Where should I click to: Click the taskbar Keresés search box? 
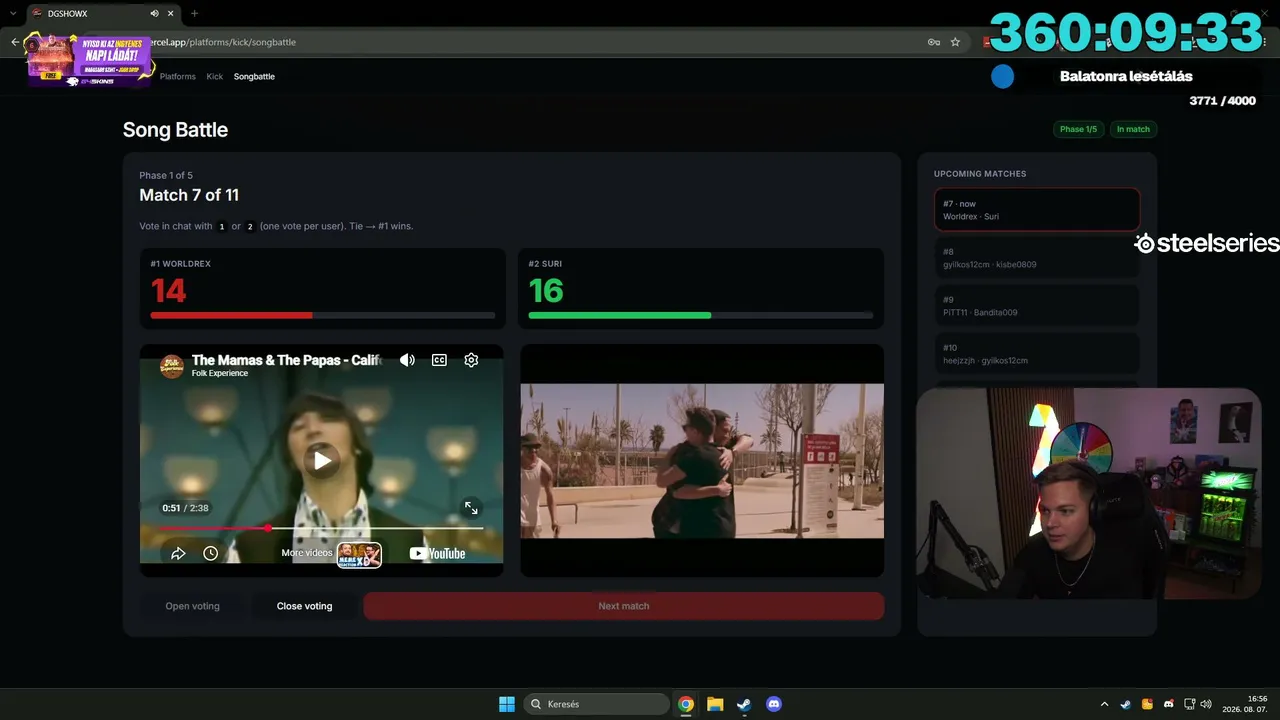pyautogui.click(x=597, y=704)
